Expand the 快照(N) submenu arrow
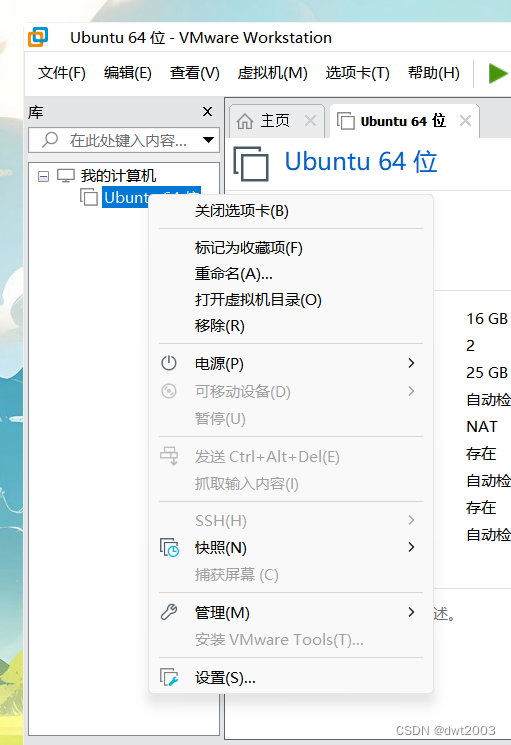 (411, 547)
